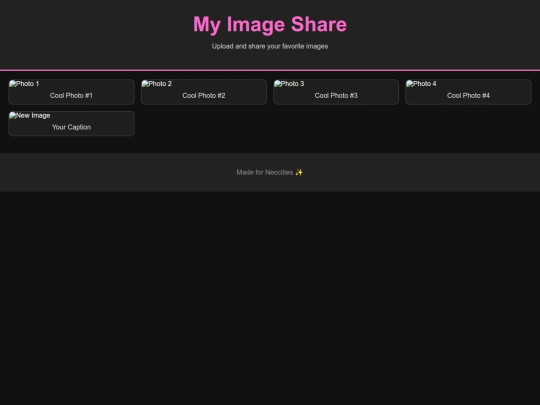Screen dimensions: 540x405
Task: Click the sparkles emoji in the footer
Action: tap(299, 172)
